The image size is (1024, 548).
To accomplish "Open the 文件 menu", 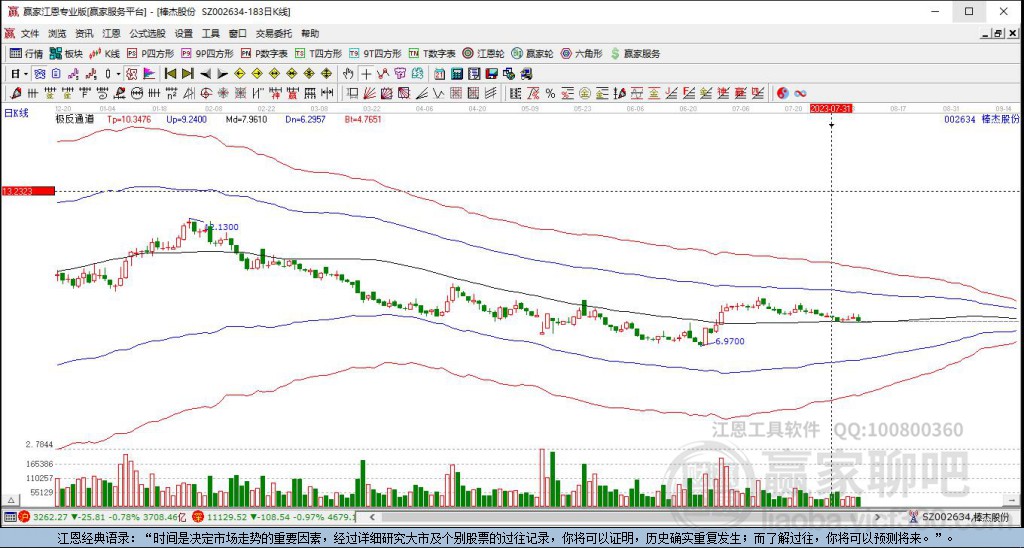I will pyautogui.click(x=30, y=33).
